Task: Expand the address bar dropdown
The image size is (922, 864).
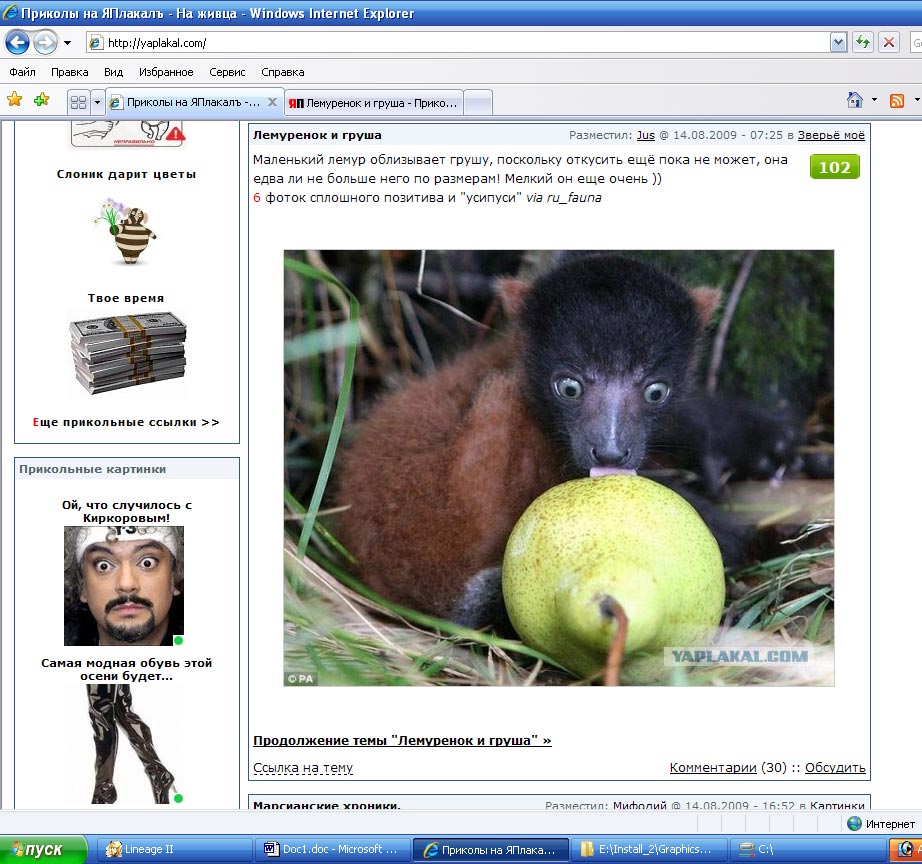Action: pos(838,42)
